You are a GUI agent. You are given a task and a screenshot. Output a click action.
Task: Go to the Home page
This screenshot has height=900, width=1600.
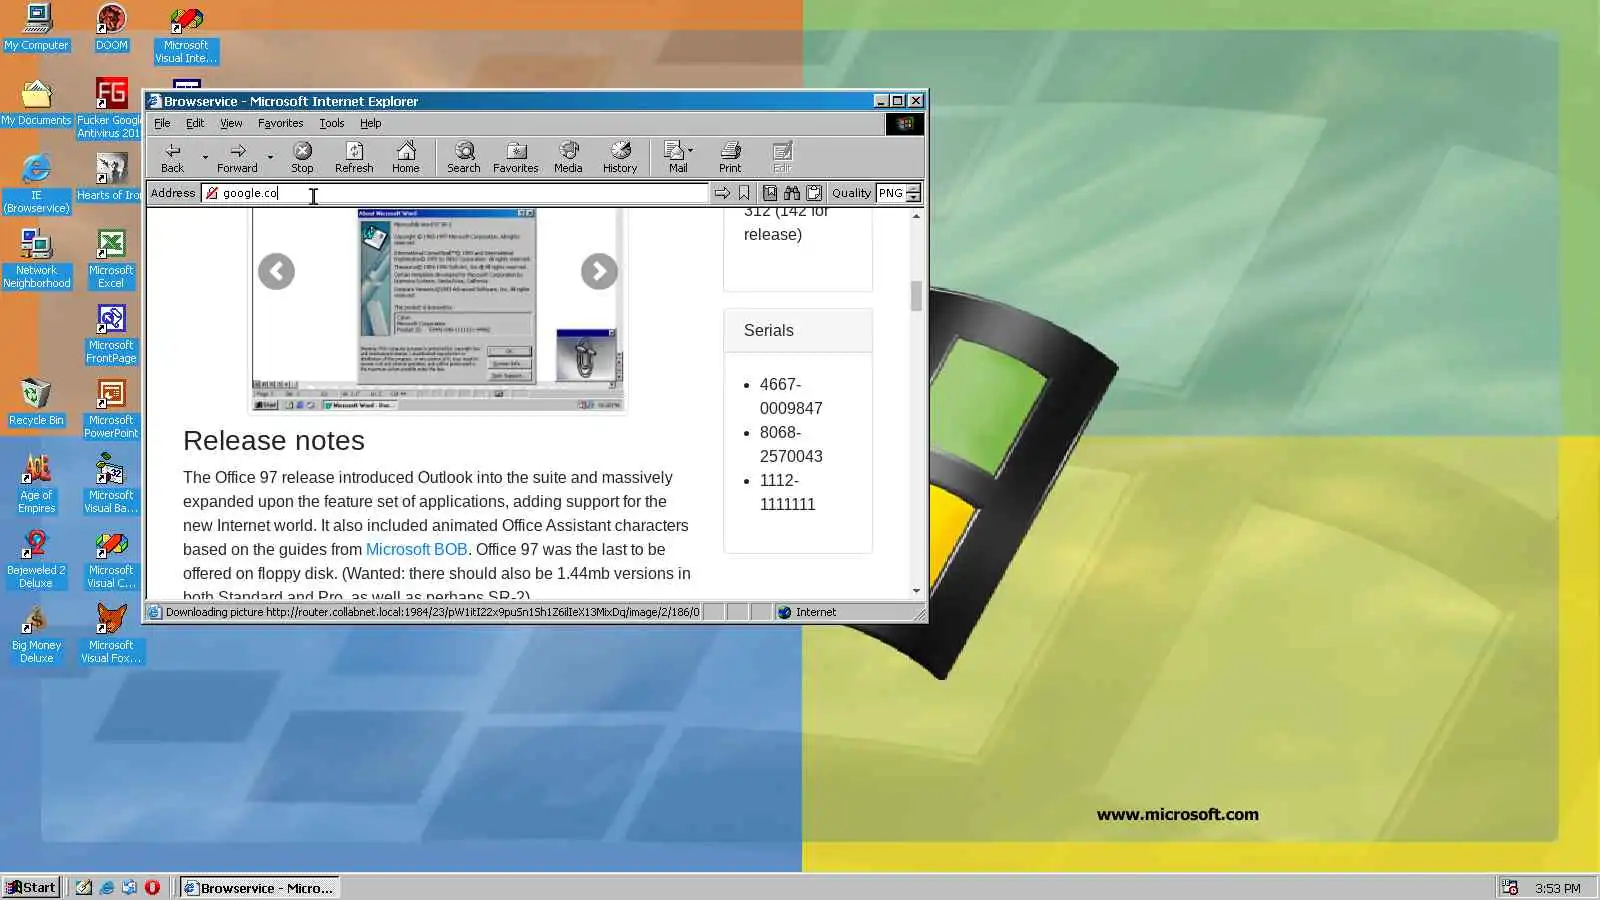pos(406,157)
